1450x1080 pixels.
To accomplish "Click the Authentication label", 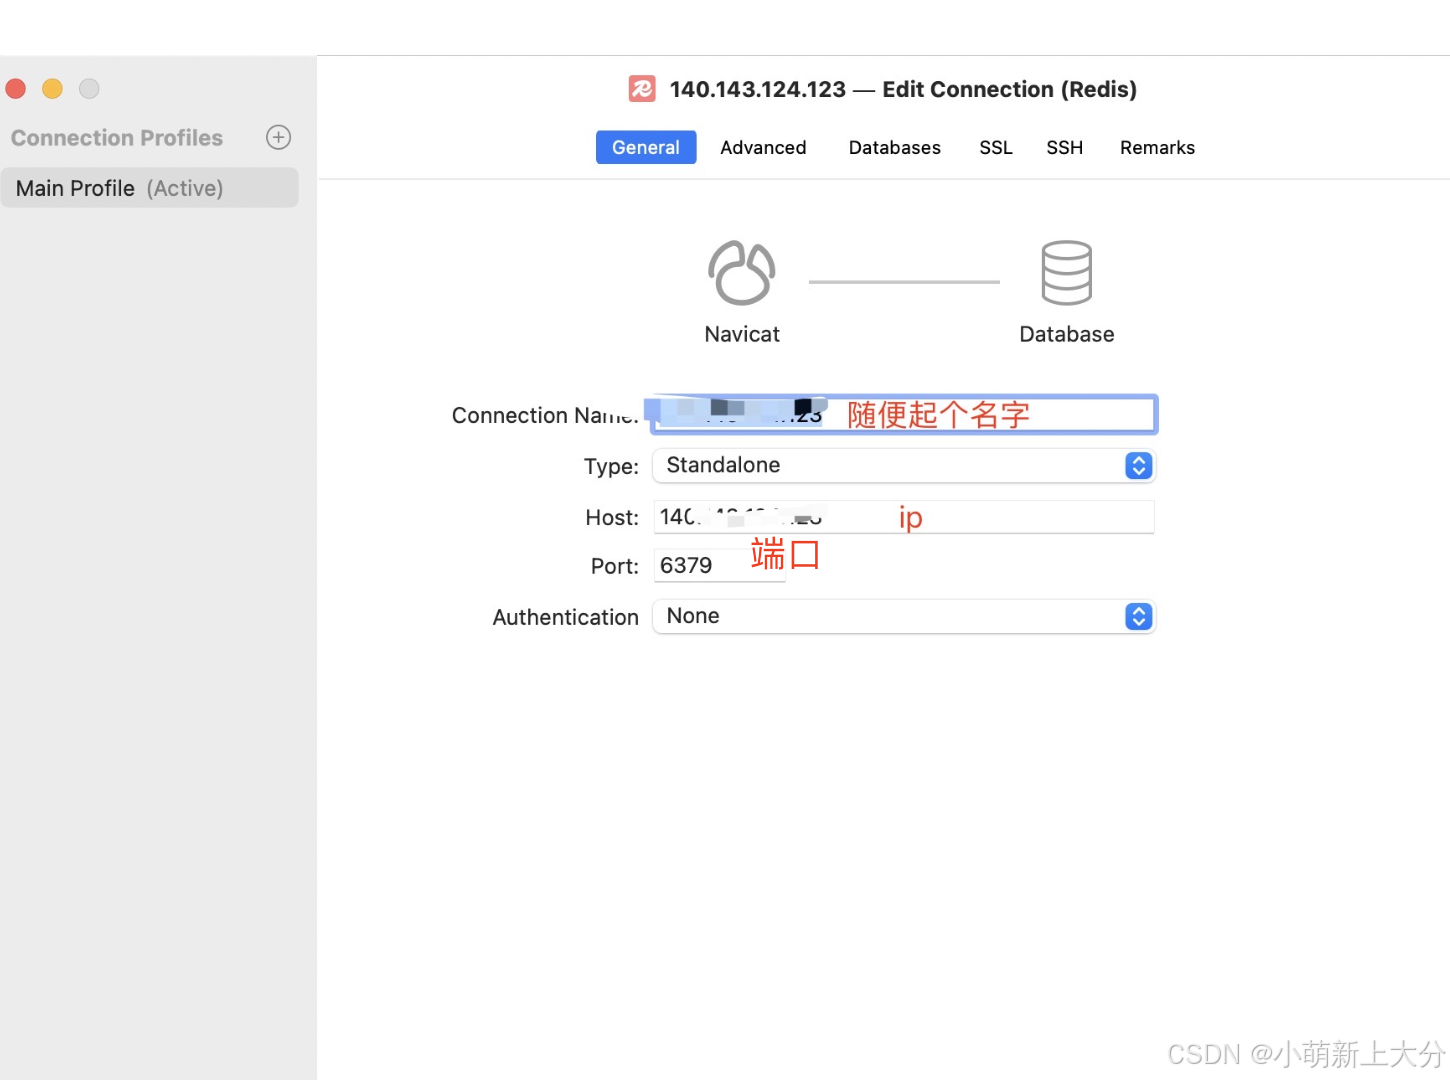I will click(x=565, y=617).
